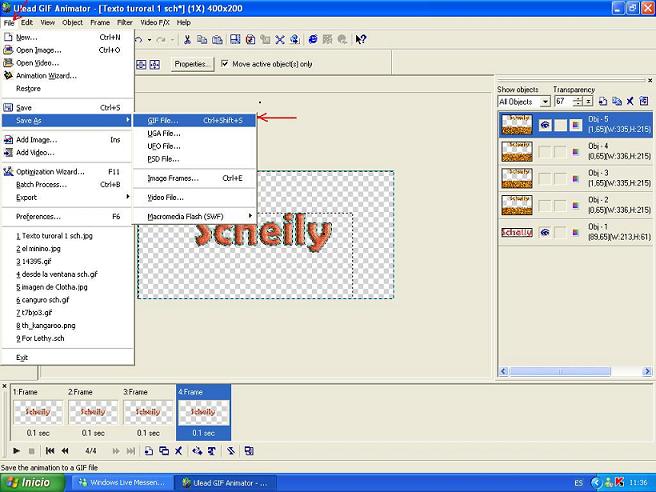The image size is (656, 492).
Task: Open the Properties dialog button
Action: click(192, 64)
